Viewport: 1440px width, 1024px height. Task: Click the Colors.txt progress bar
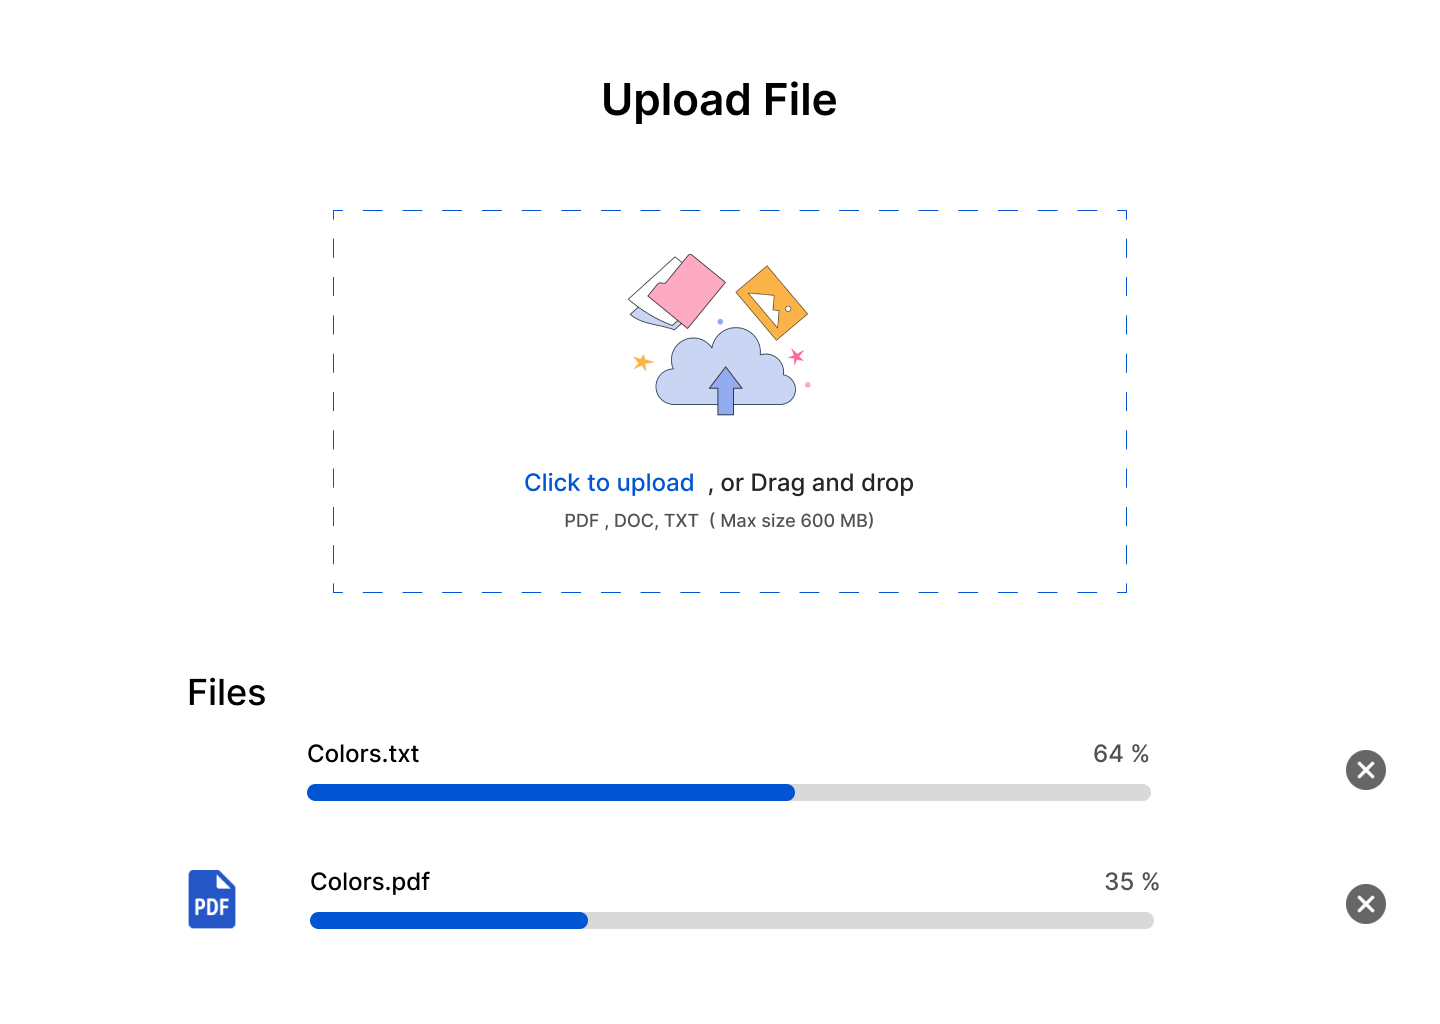[x=728, y=792]
